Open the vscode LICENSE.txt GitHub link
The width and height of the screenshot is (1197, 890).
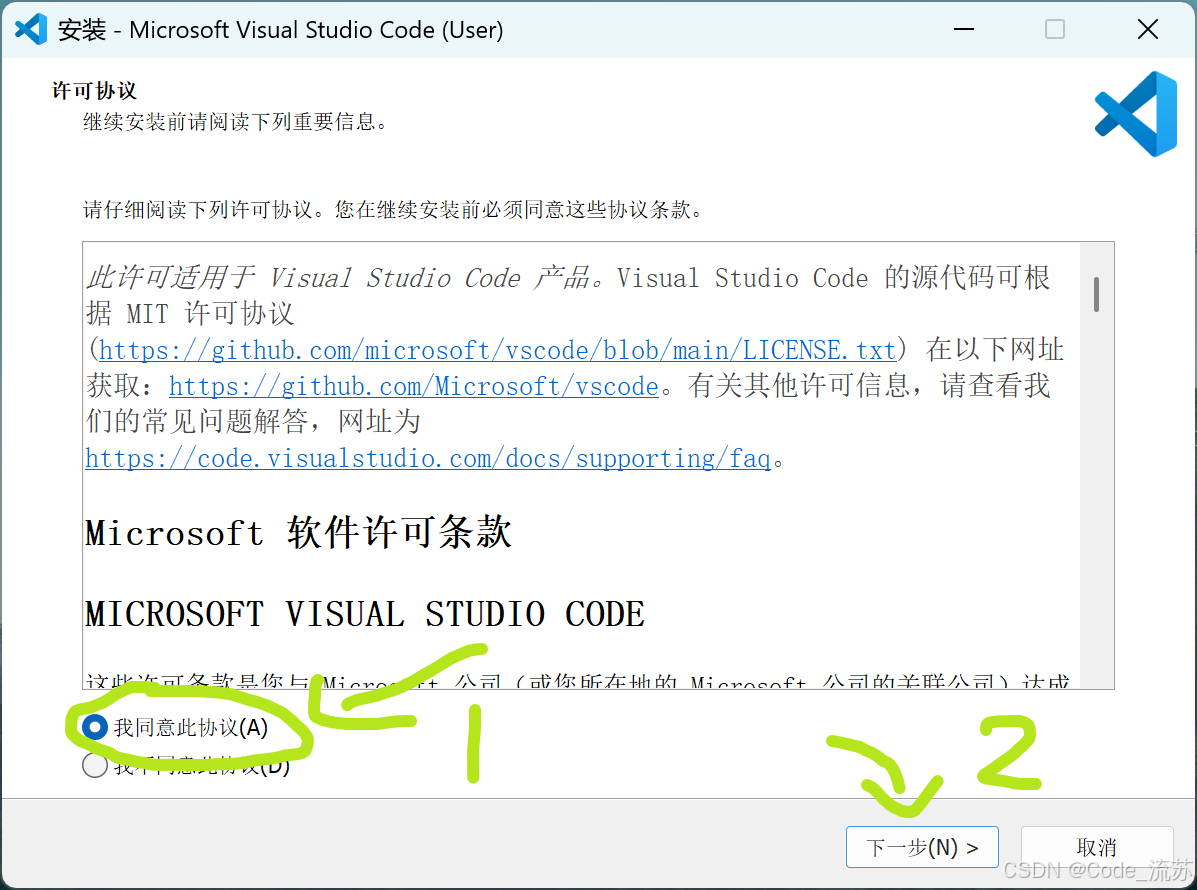click(x=497, y=350)
